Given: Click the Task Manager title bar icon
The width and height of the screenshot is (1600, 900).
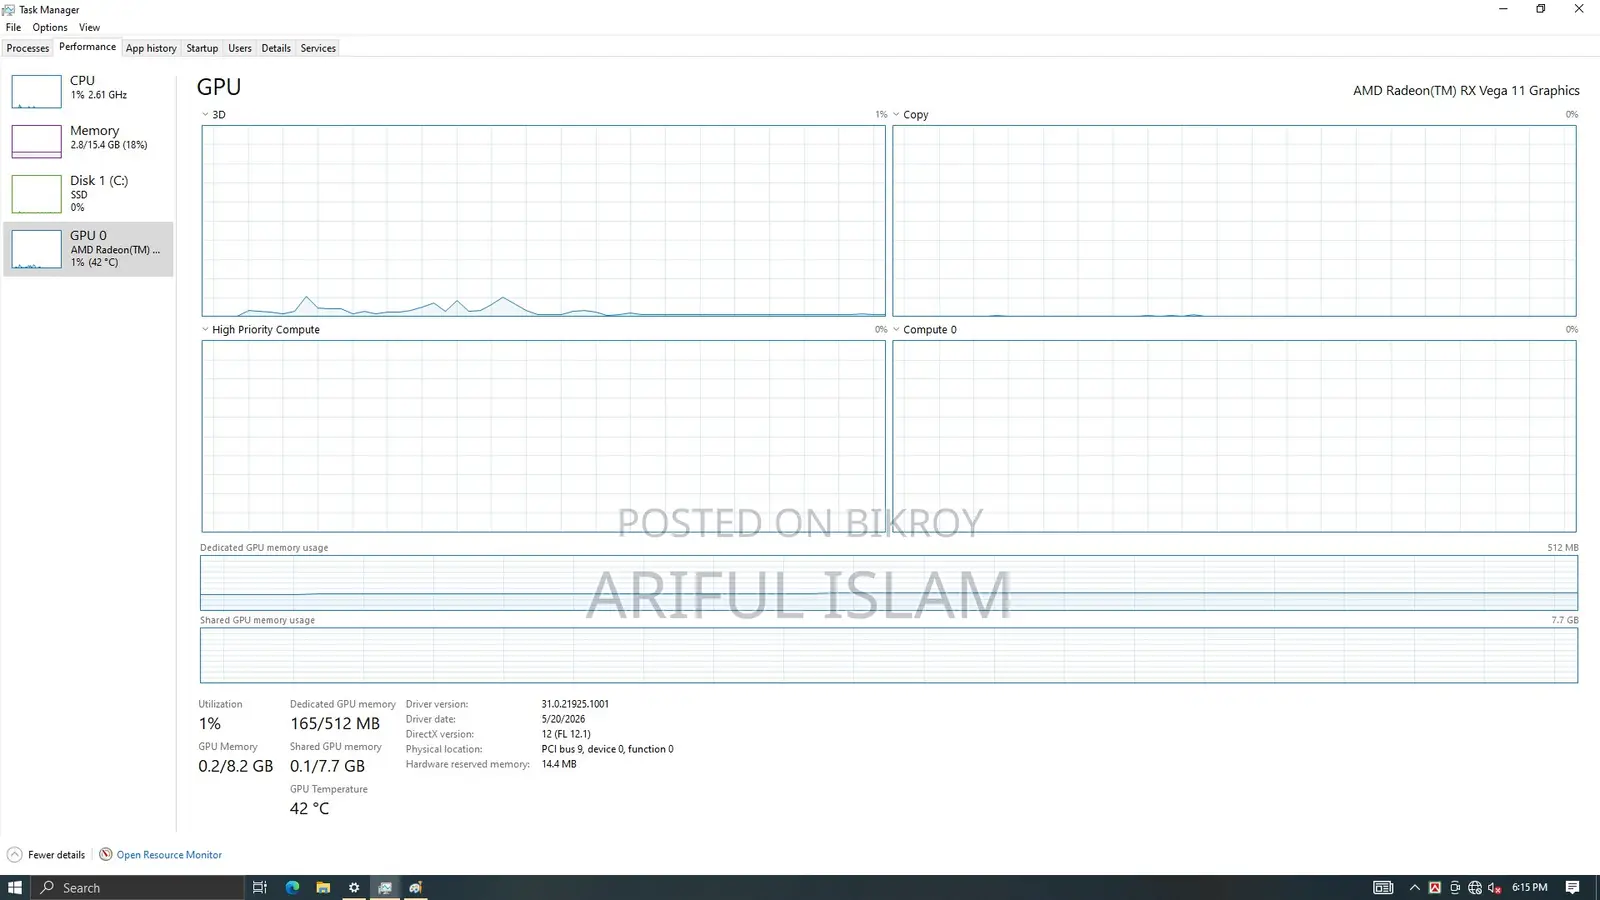Looking at the screenshot, I should point(9,9).
